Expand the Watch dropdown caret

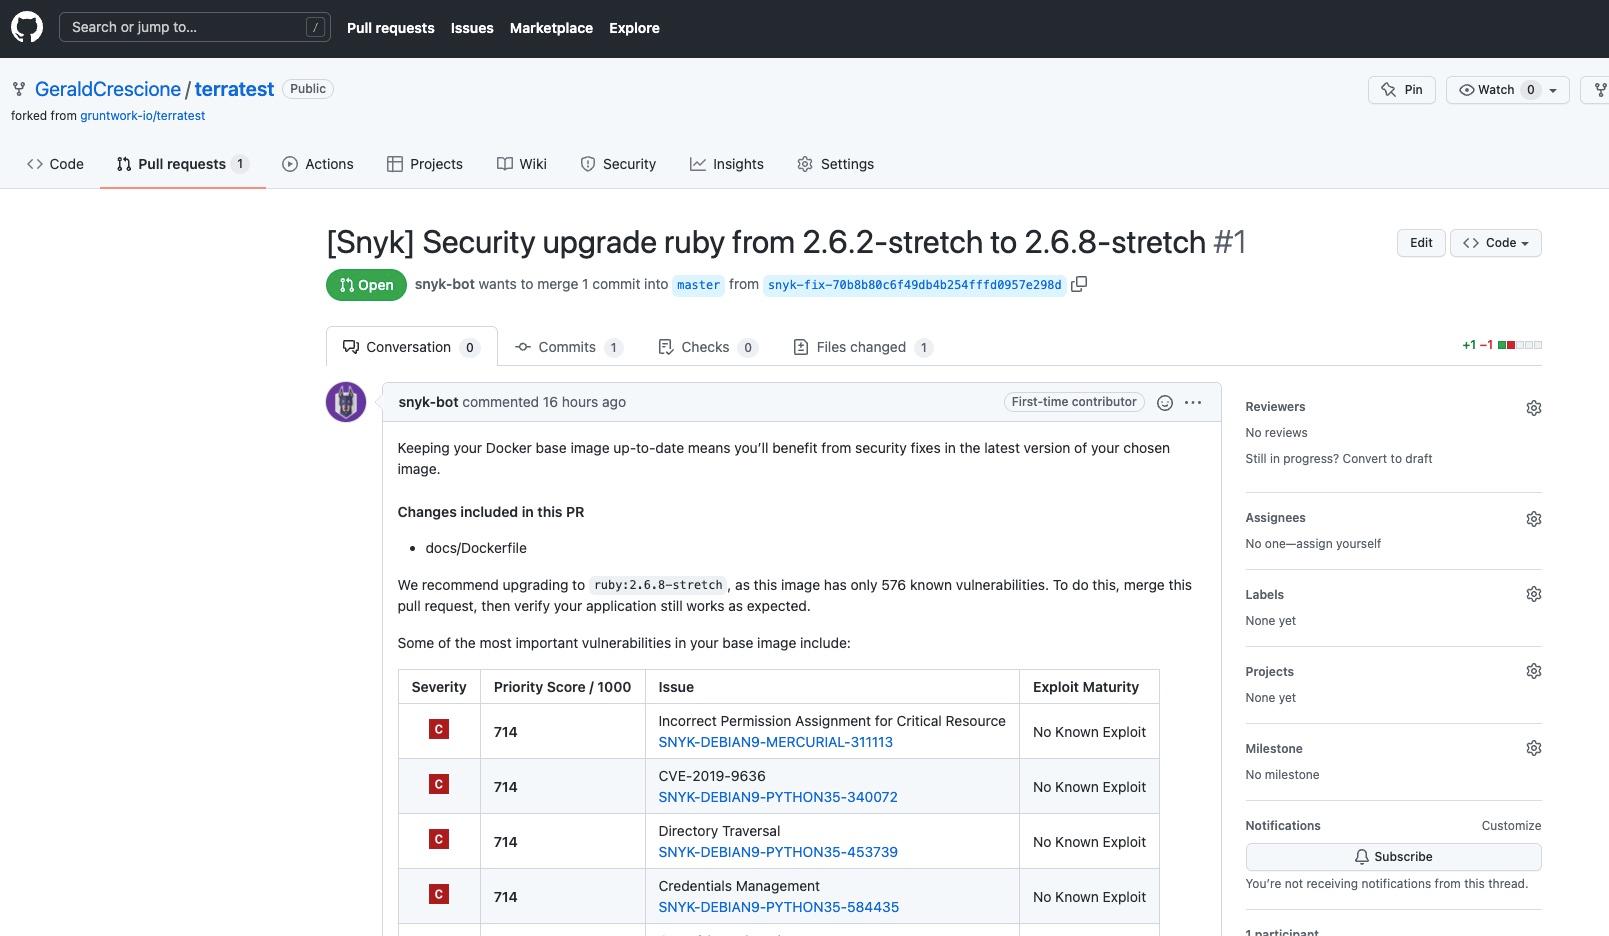click(1553, 90)
